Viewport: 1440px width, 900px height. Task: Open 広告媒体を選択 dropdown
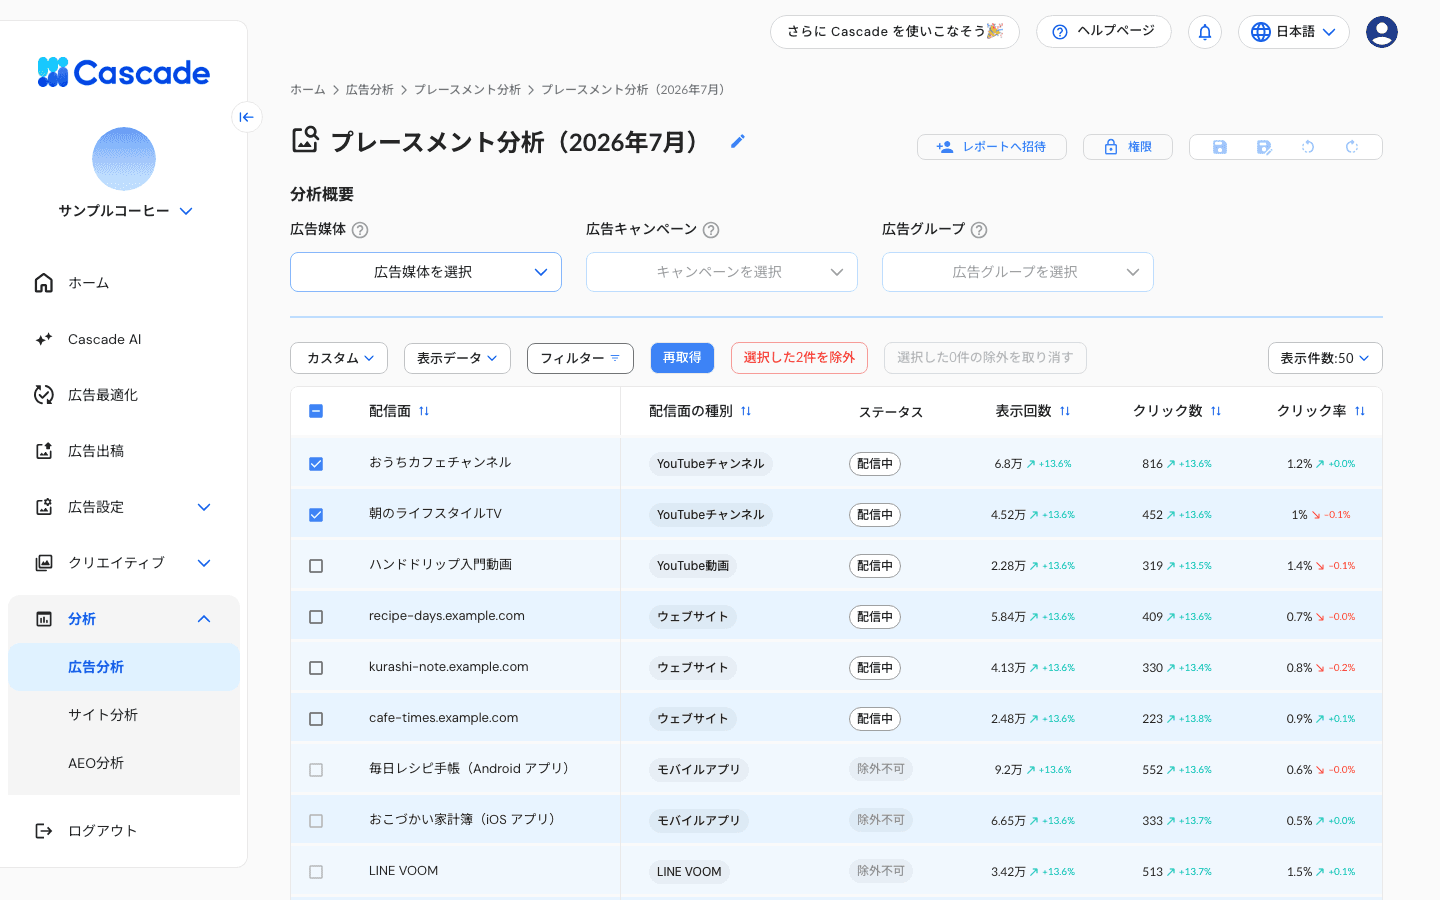(426, 272)
